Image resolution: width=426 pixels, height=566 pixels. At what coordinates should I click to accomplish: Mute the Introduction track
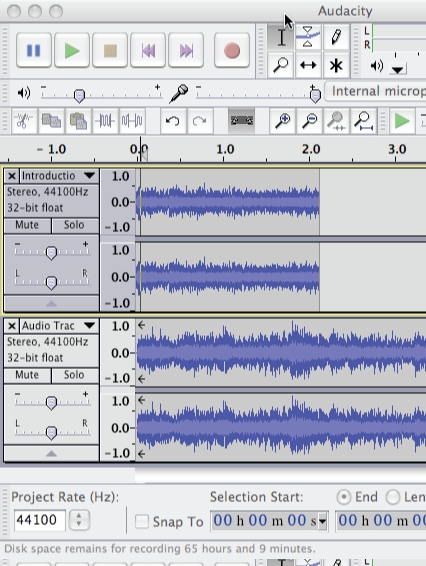(x=27, y=225)
